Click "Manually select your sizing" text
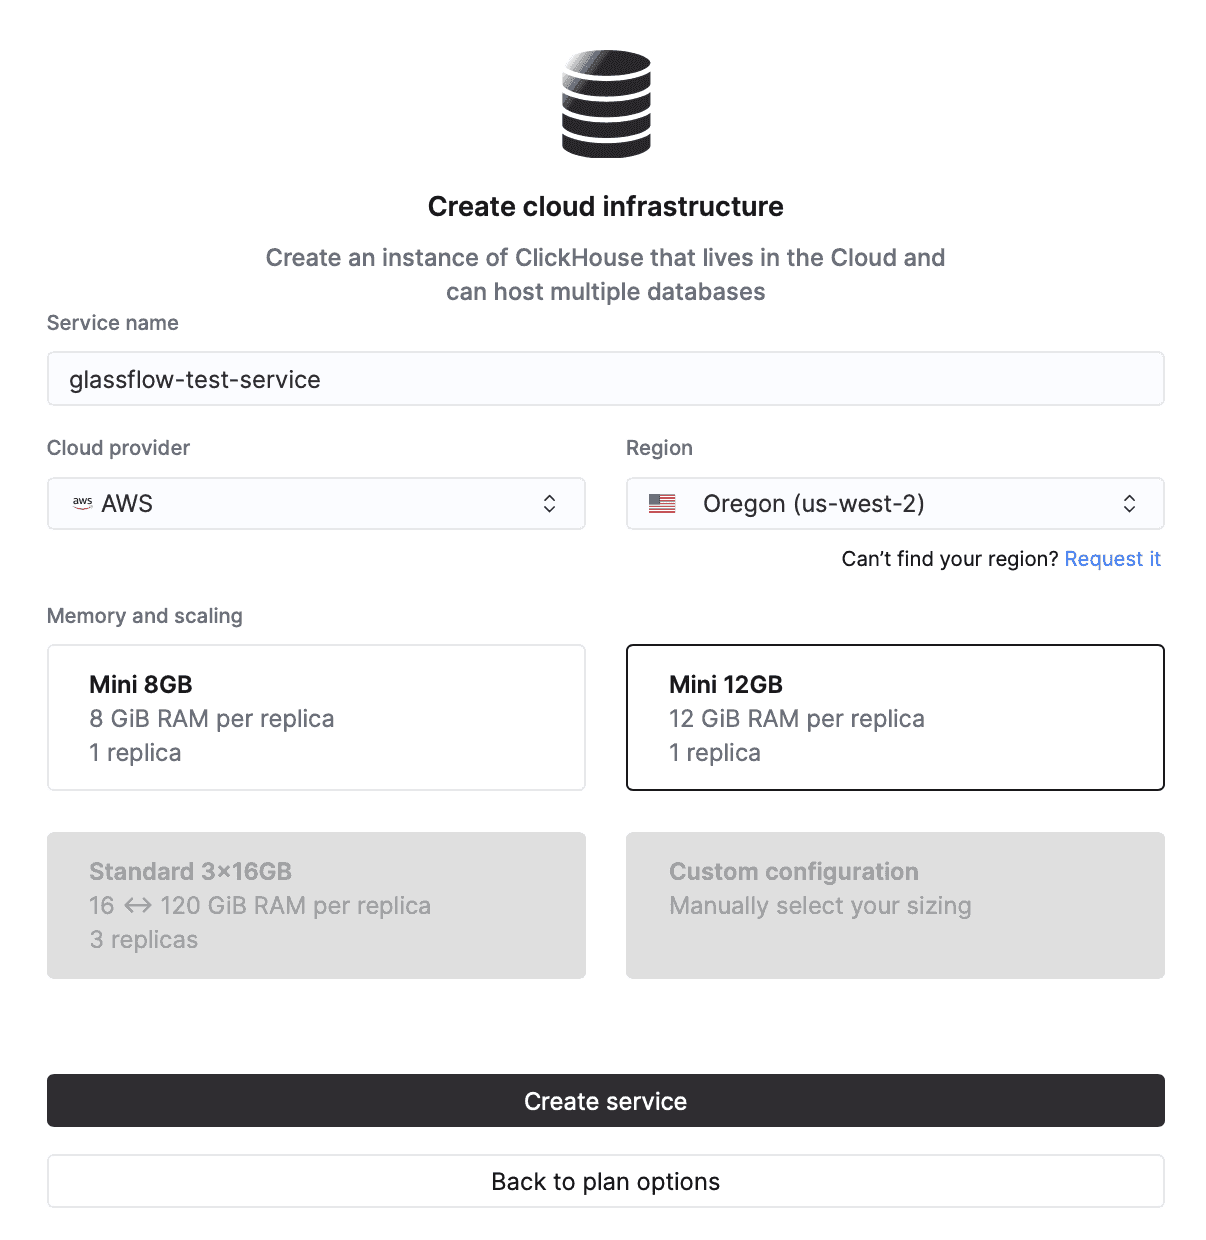 [x=820, y=906]
